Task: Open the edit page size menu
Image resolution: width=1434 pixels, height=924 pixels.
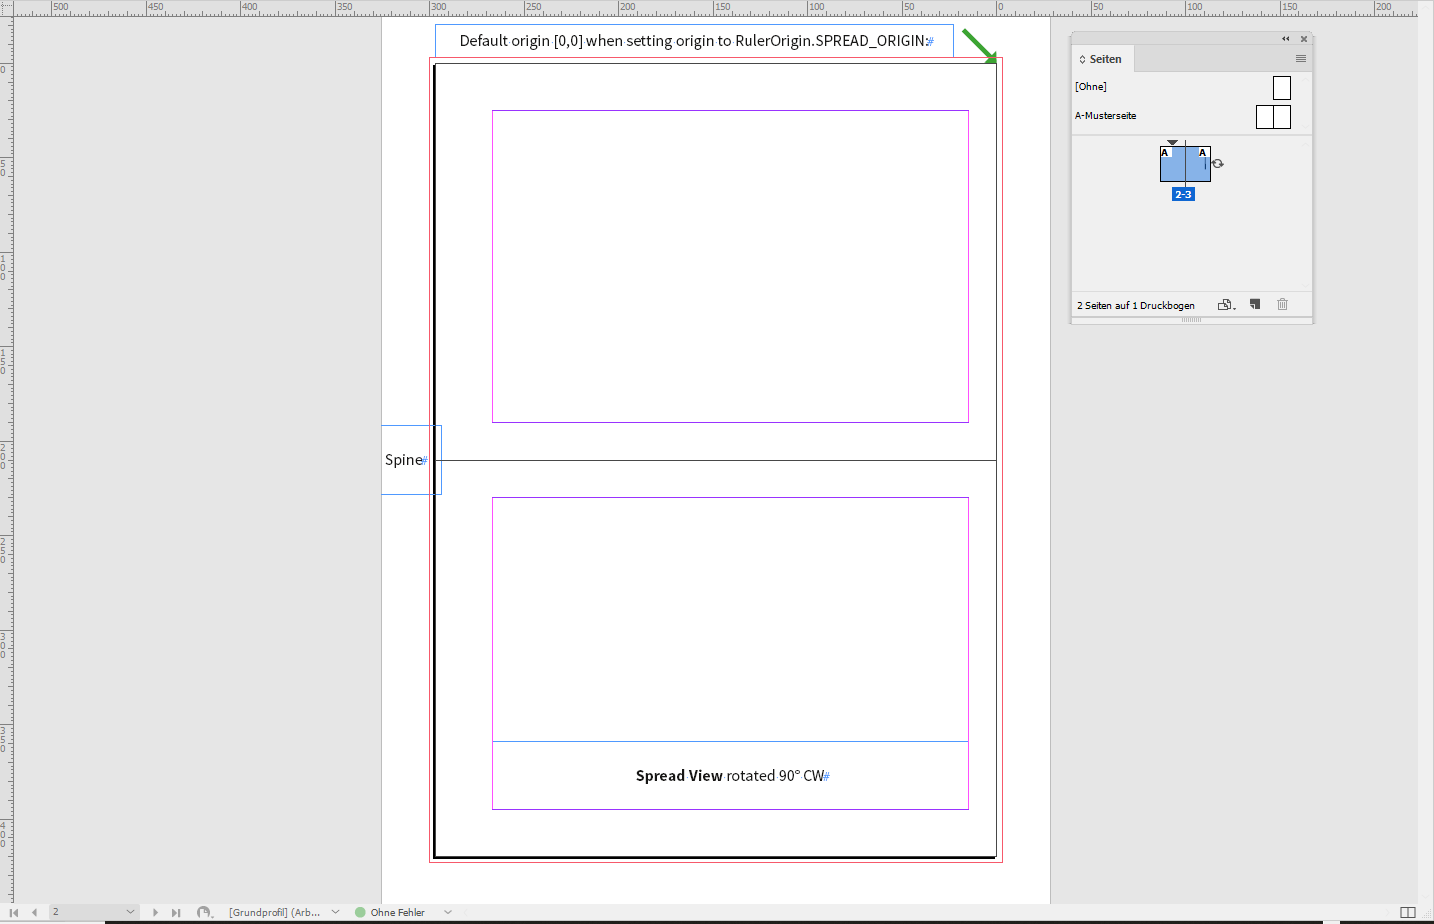Action: (x=1227, y=305)
